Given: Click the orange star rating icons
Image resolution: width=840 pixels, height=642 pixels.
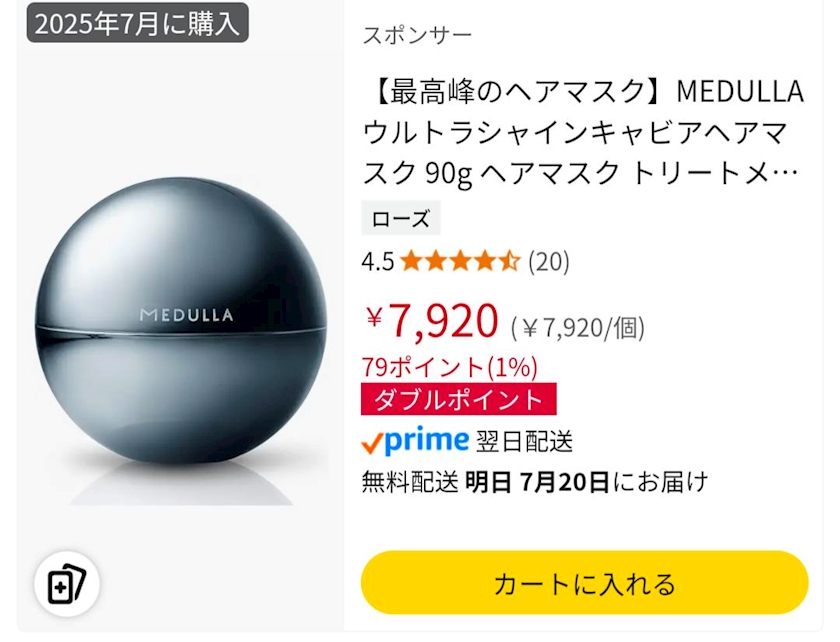Looking at the screenshot, I should click(460, 262).
